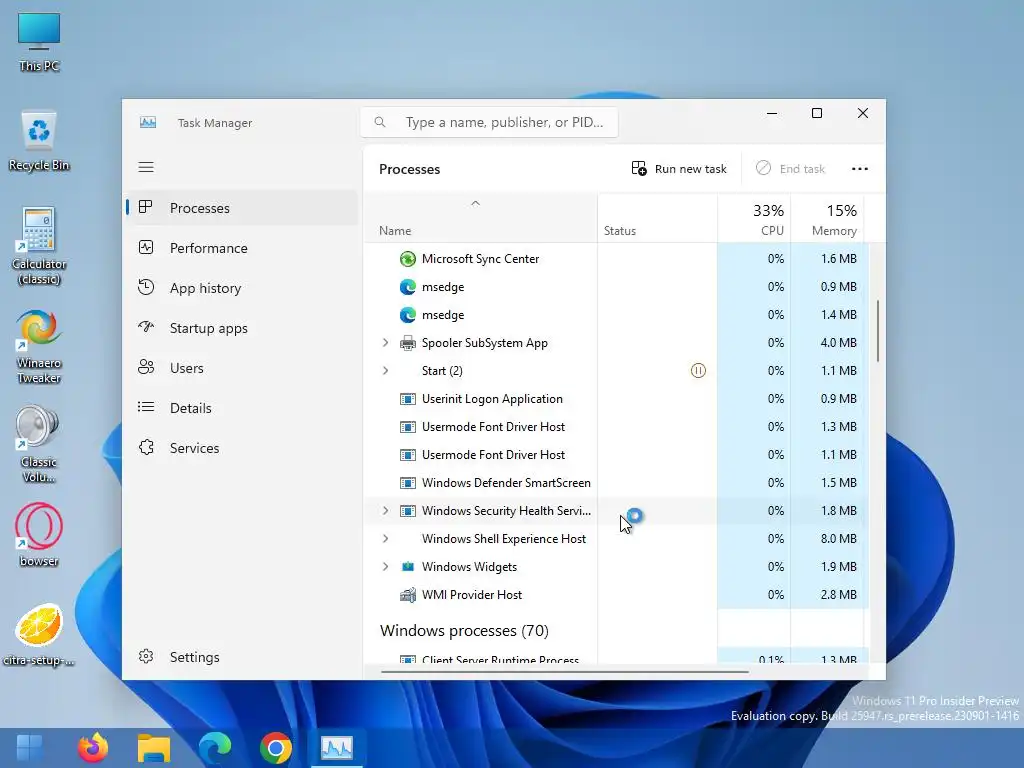This screenshot has height=768, width=1024.
Task: Select the citra-setup desktop icon
Action: click(39, 635)
